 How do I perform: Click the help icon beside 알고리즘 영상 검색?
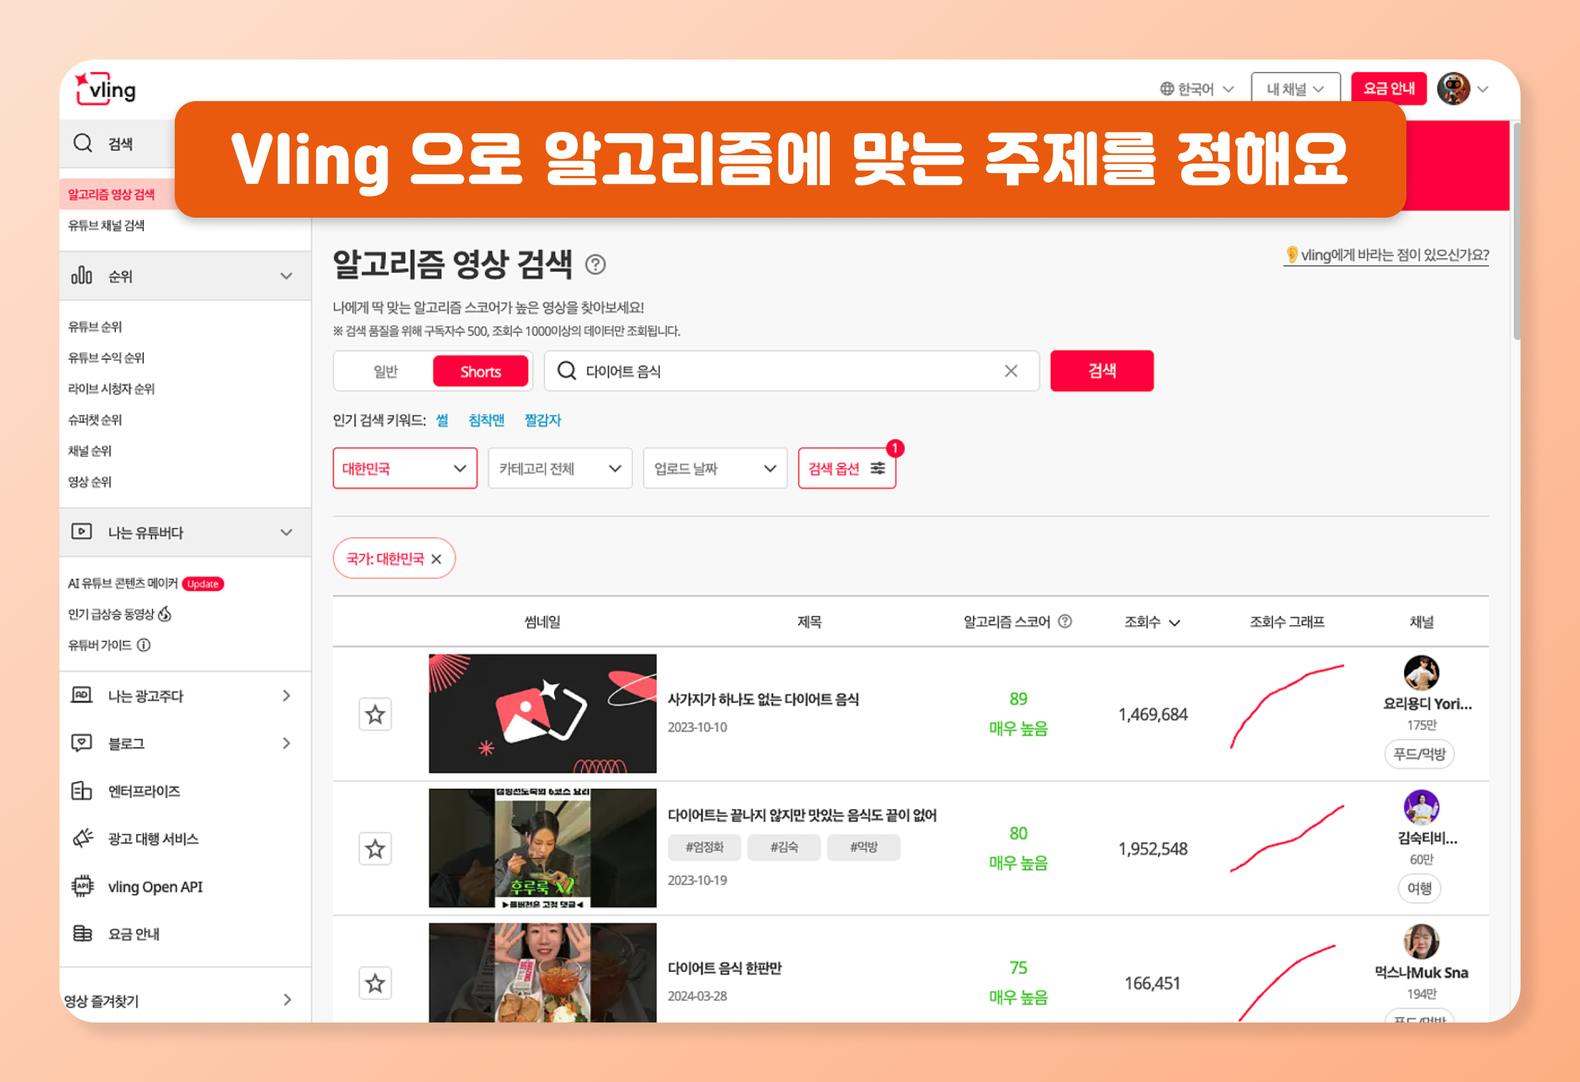click(x=595, y=264)
